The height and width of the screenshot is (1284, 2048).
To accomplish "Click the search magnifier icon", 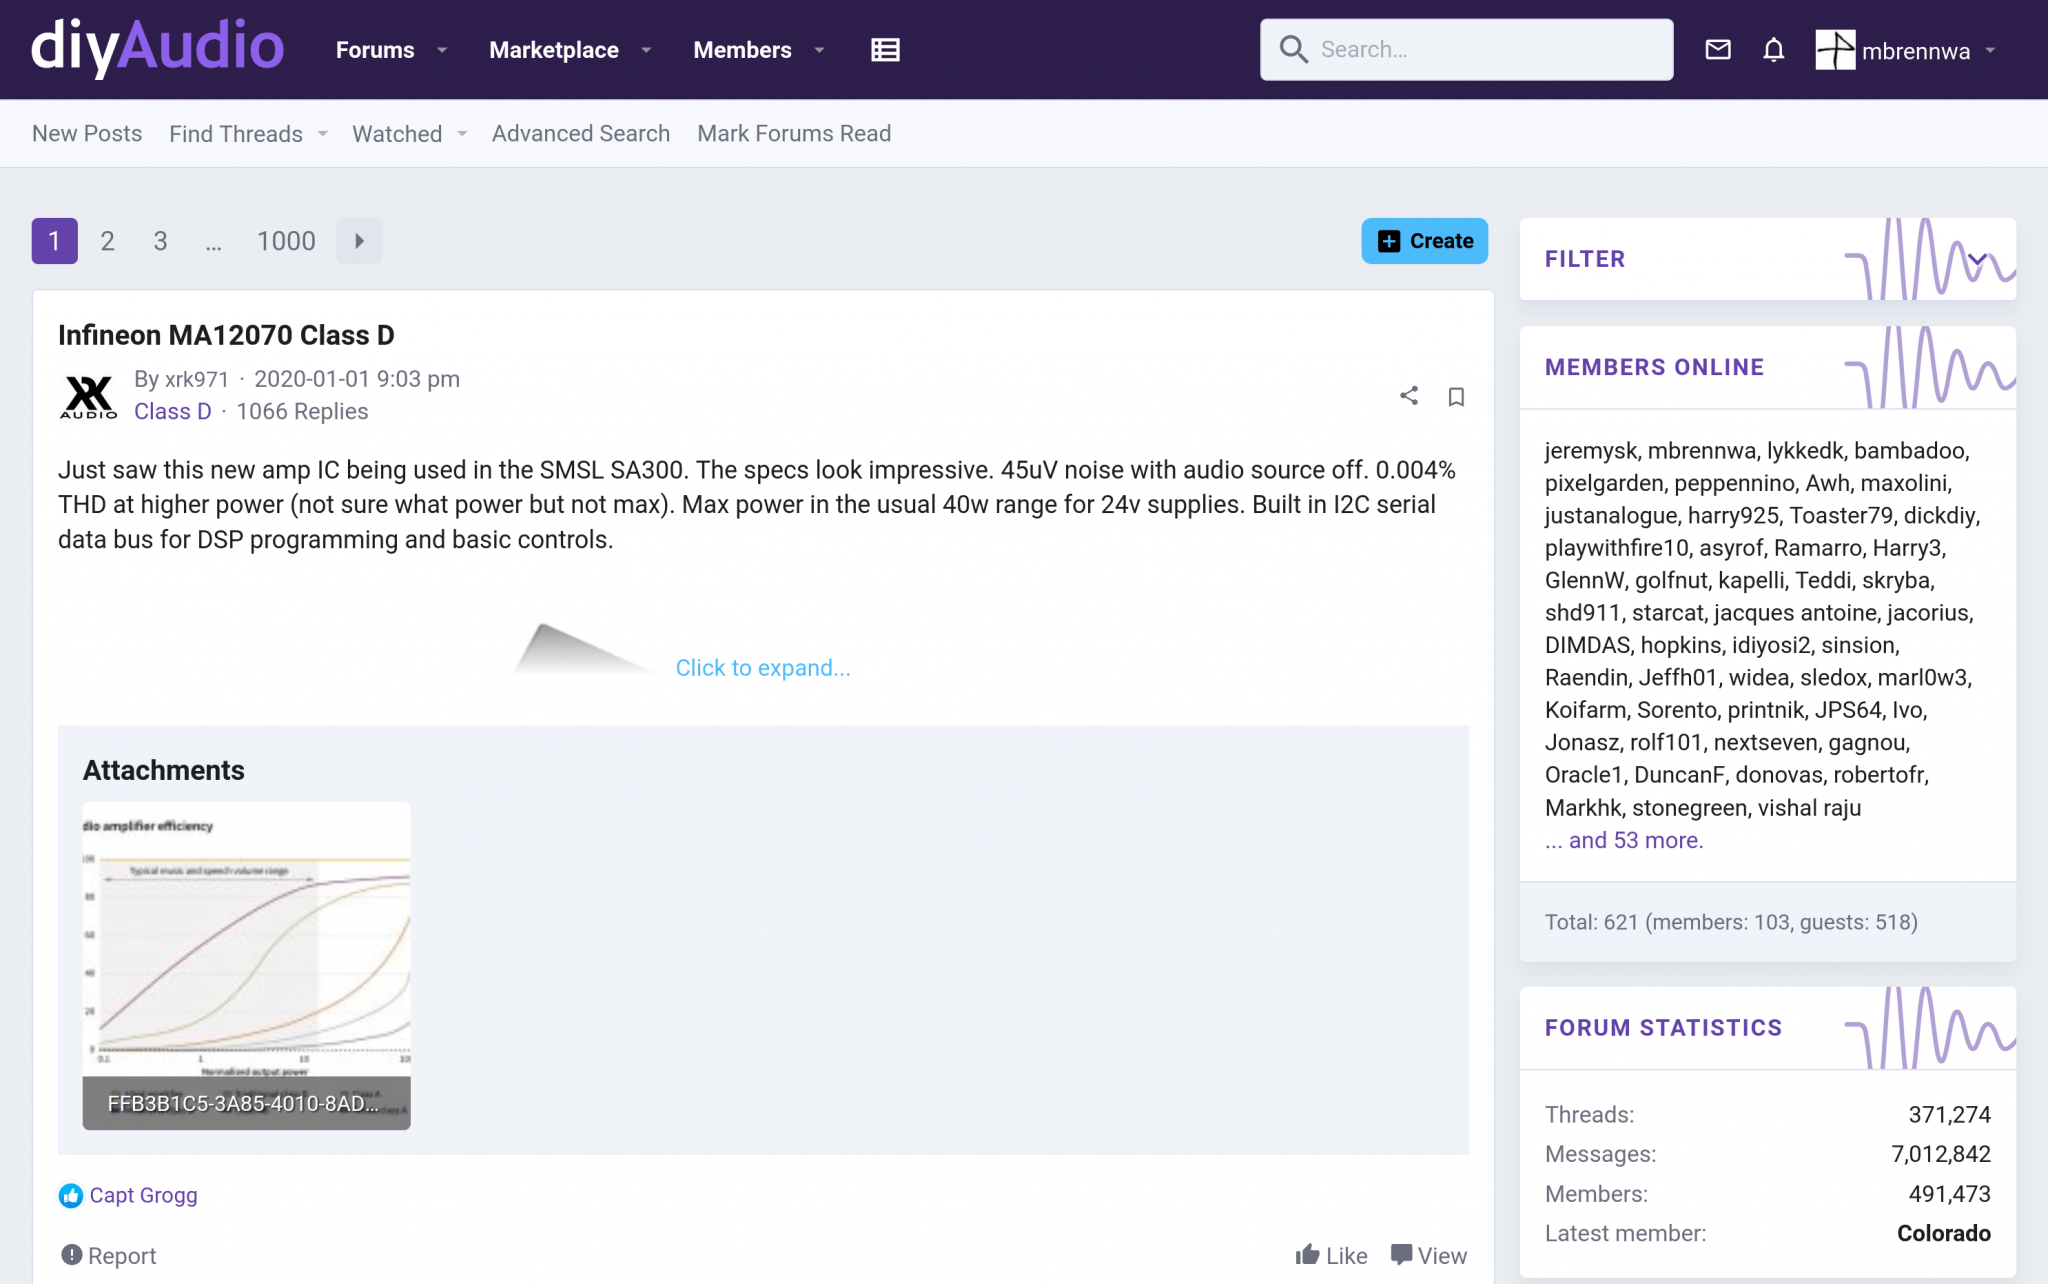I will (x=1293, y=49).
